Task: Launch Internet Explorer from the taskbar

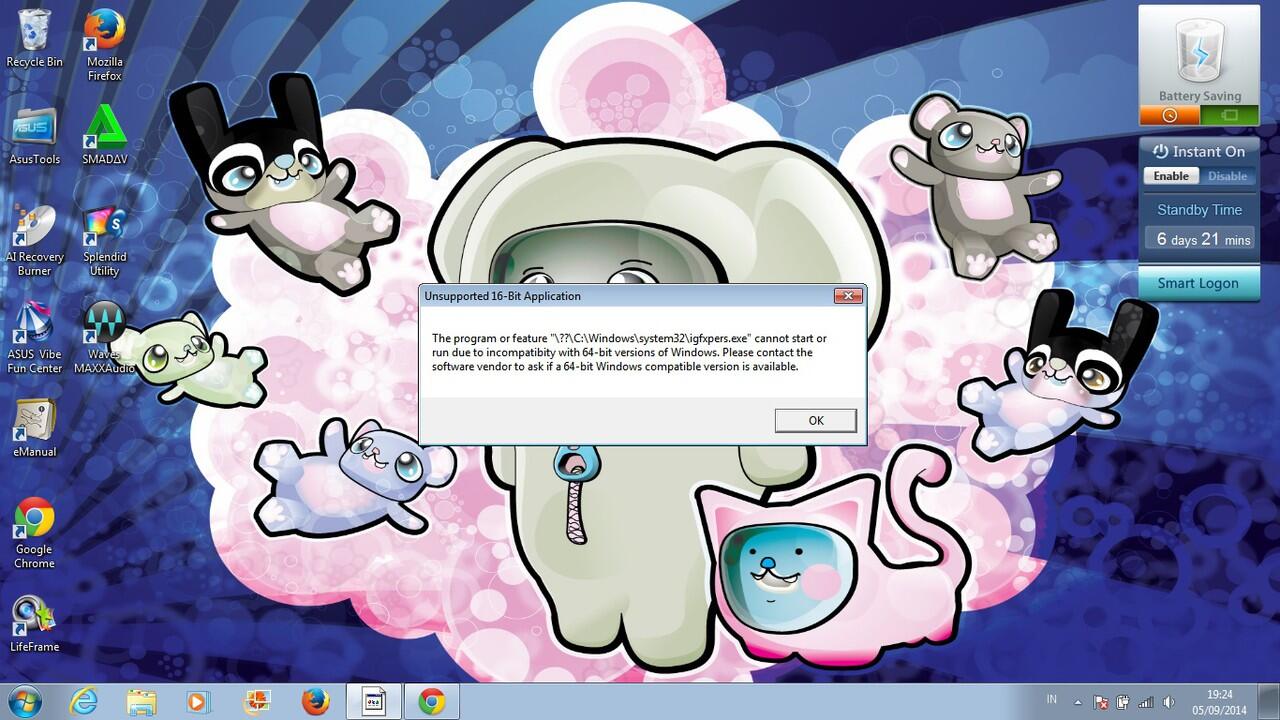Action: click(84, 701)
